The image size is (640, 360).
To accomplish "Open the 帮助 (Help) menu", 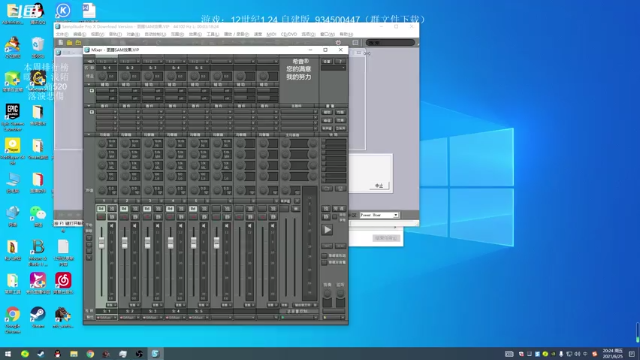I will tap(346, 34).
